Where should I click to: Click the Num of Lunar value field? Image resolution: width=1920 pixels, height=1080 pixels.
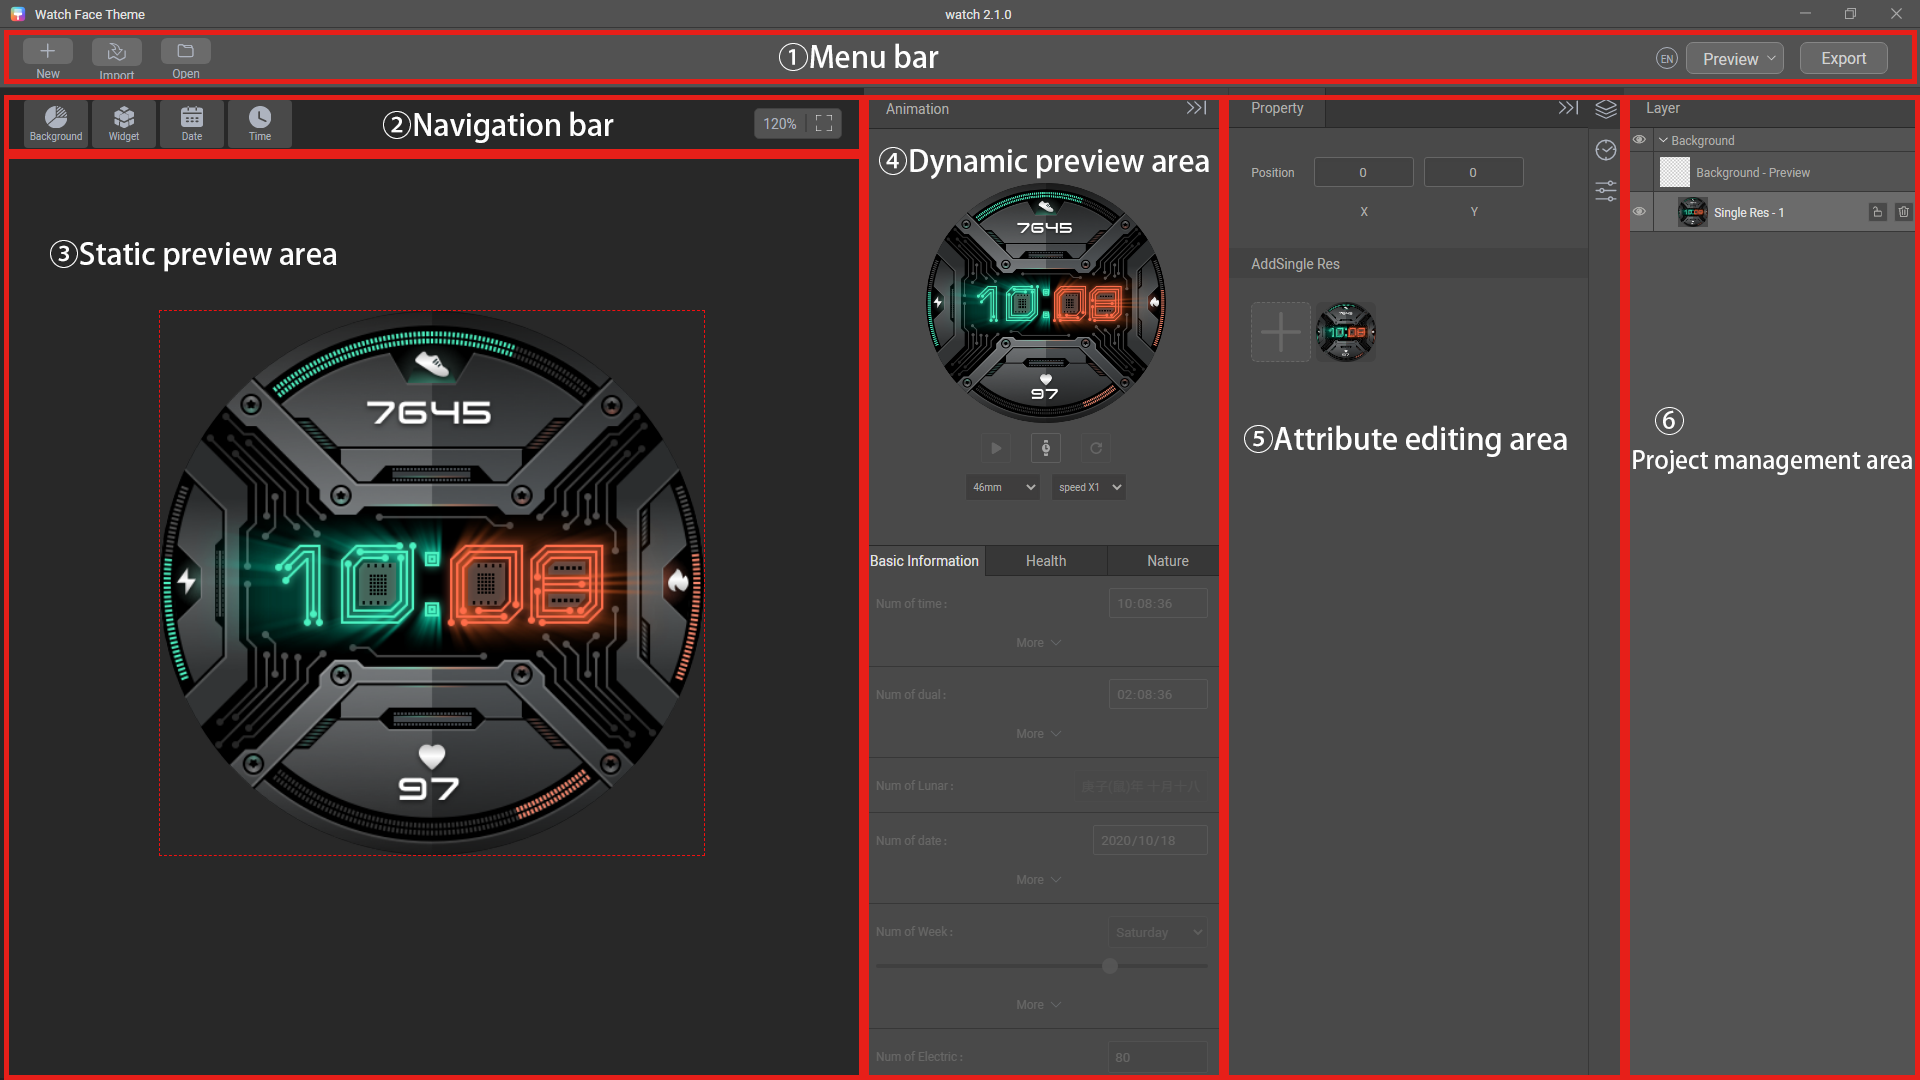[x=1140, y=786]
